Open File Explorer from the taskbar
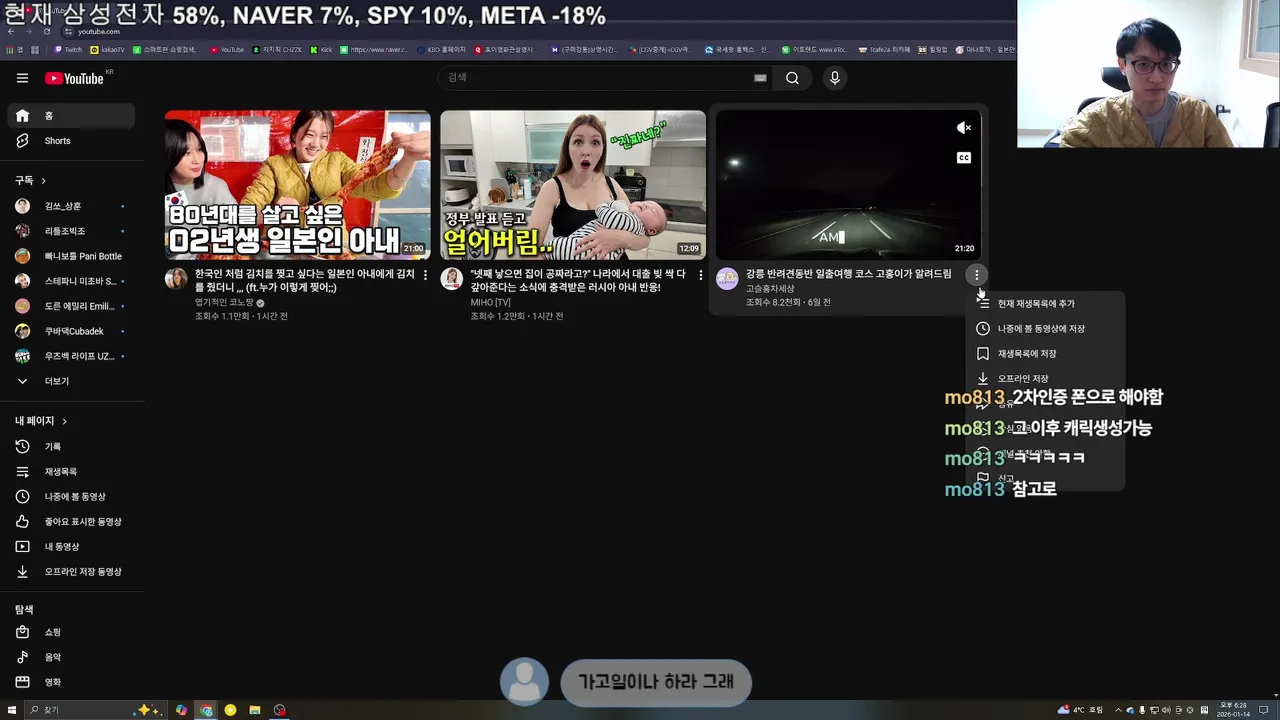Screen dimensions: 1280x720 [255, 710]
